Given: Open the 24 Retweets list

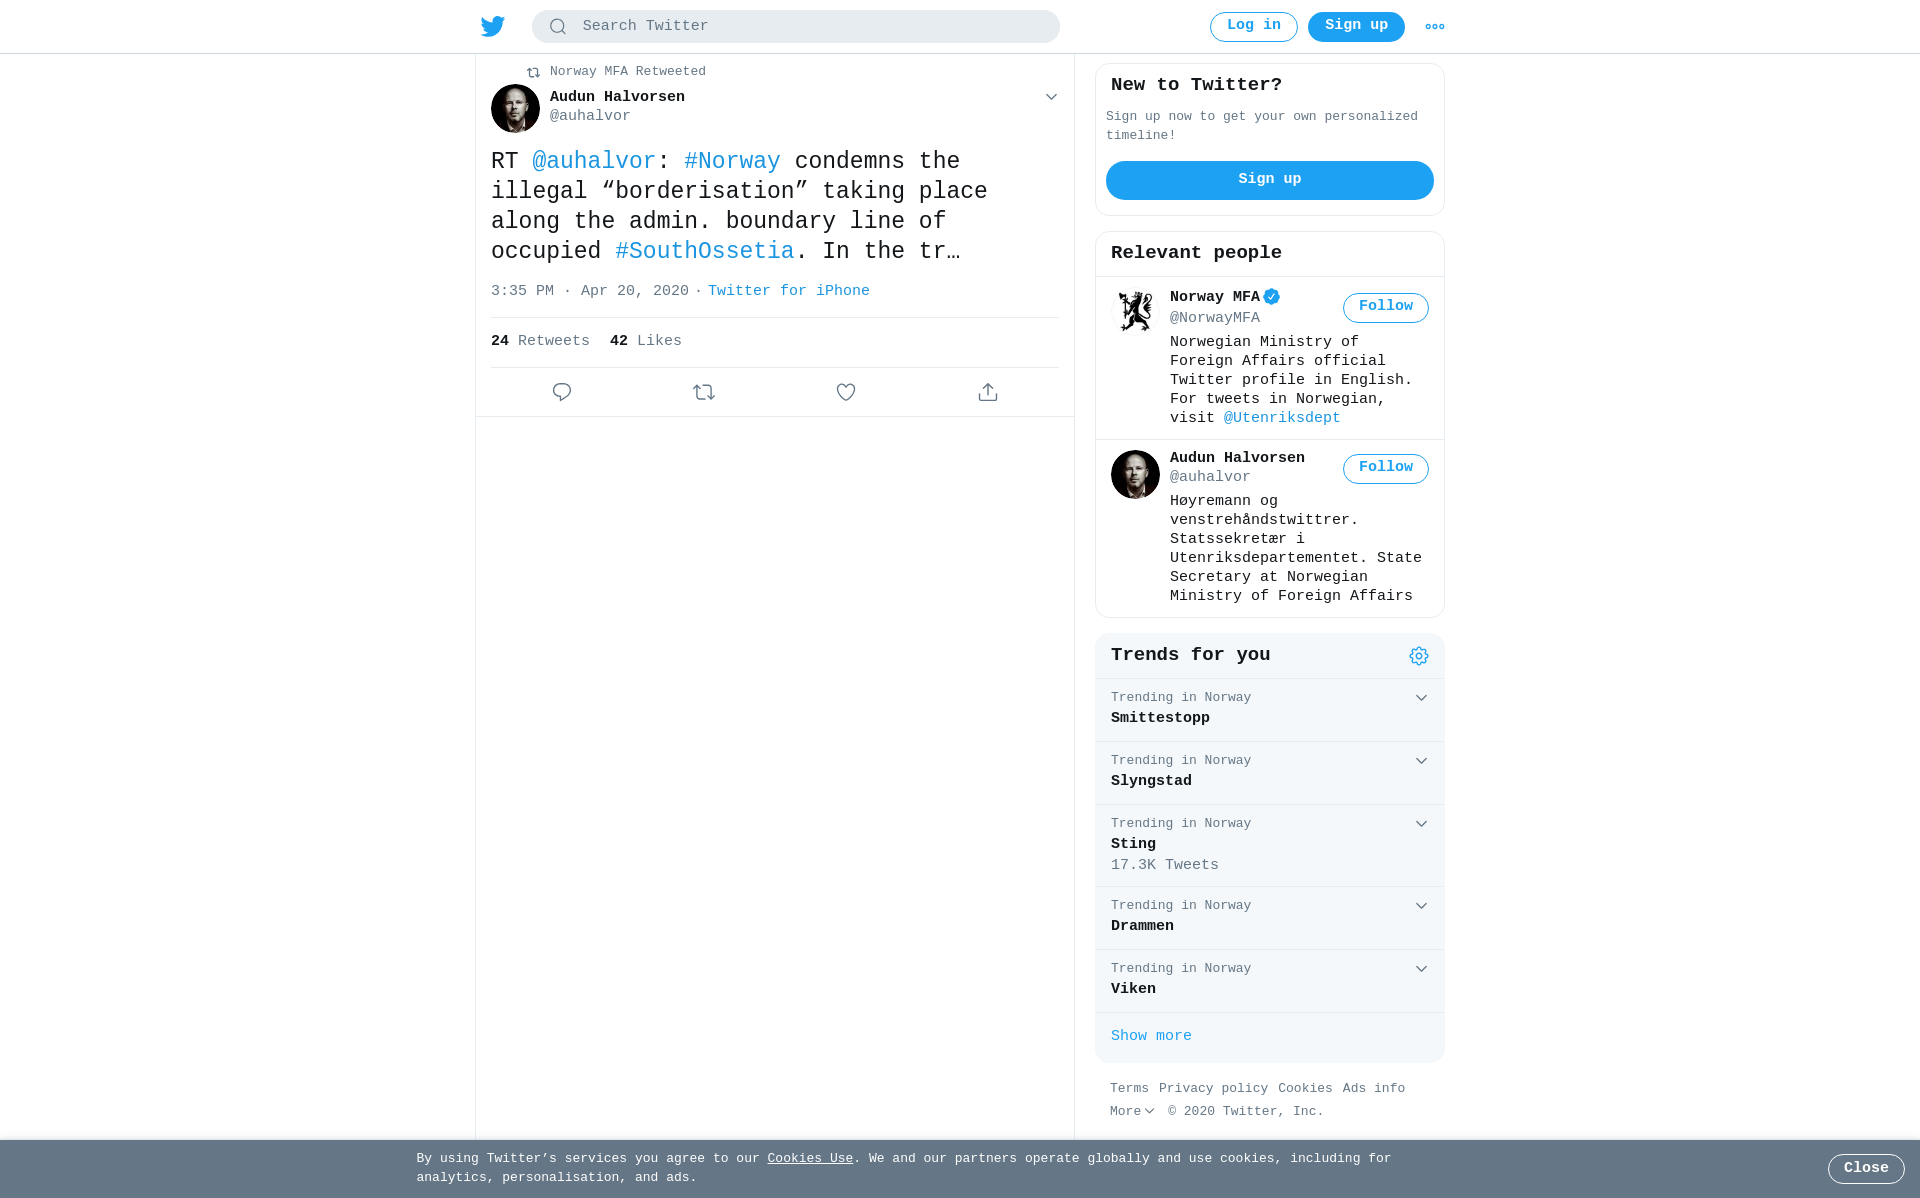Looking at the screenshot, I should [x=540, y=341].
